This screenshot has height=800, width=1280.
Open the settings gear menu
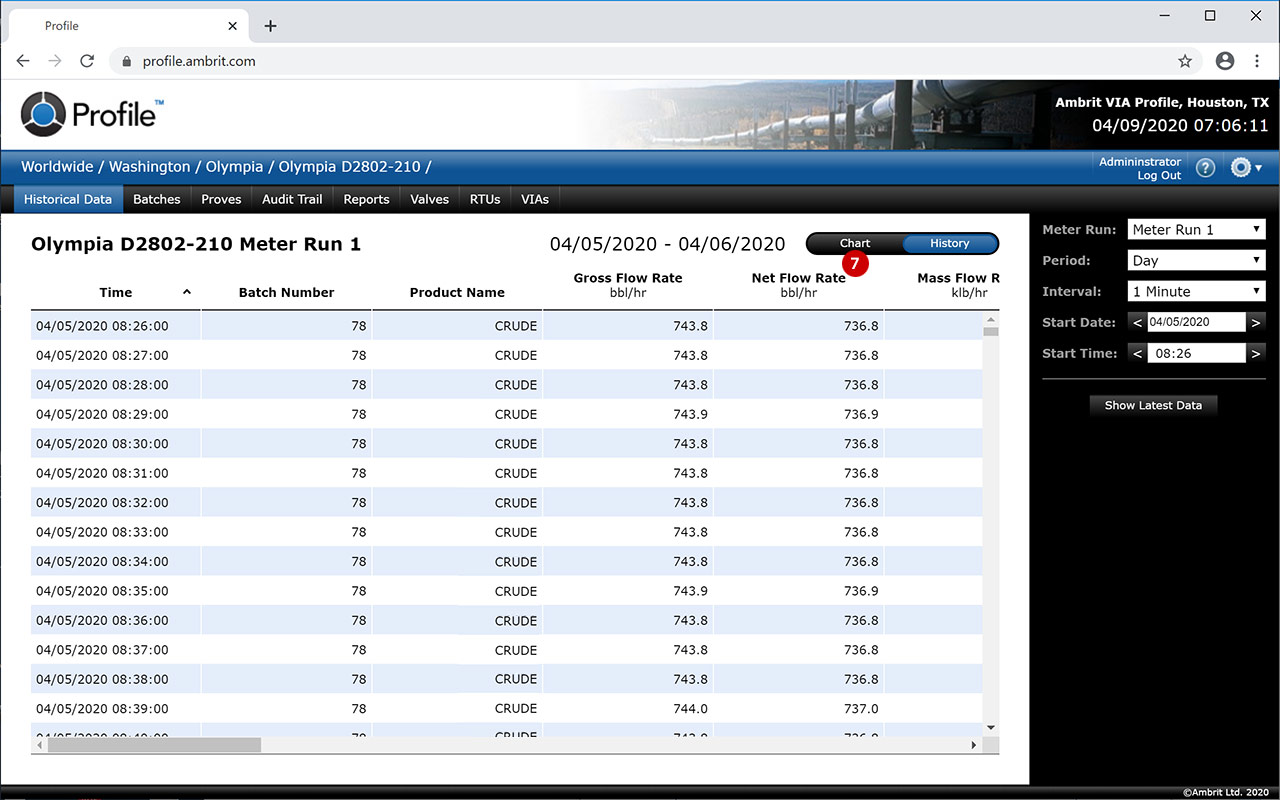(x=1244, y=168)
